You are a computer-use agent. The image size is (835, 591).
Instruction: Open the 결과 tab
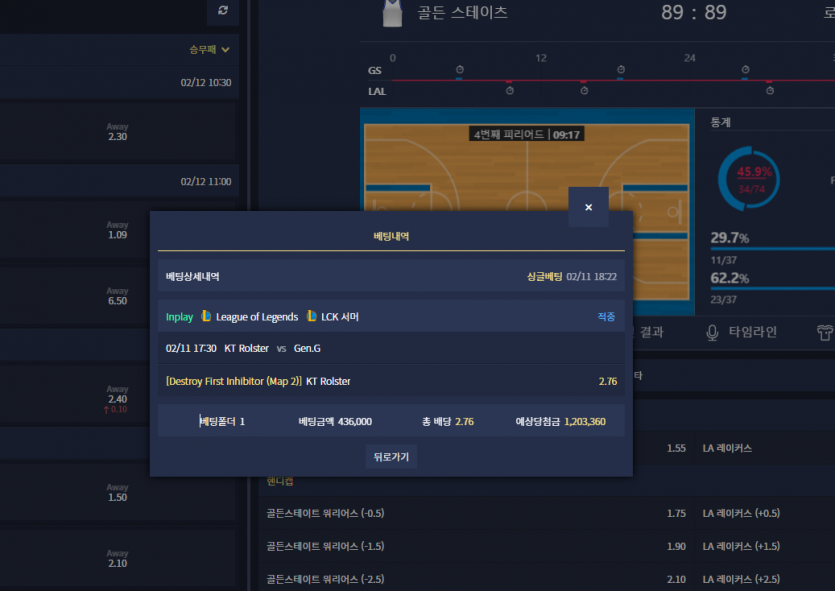[652, 332]
